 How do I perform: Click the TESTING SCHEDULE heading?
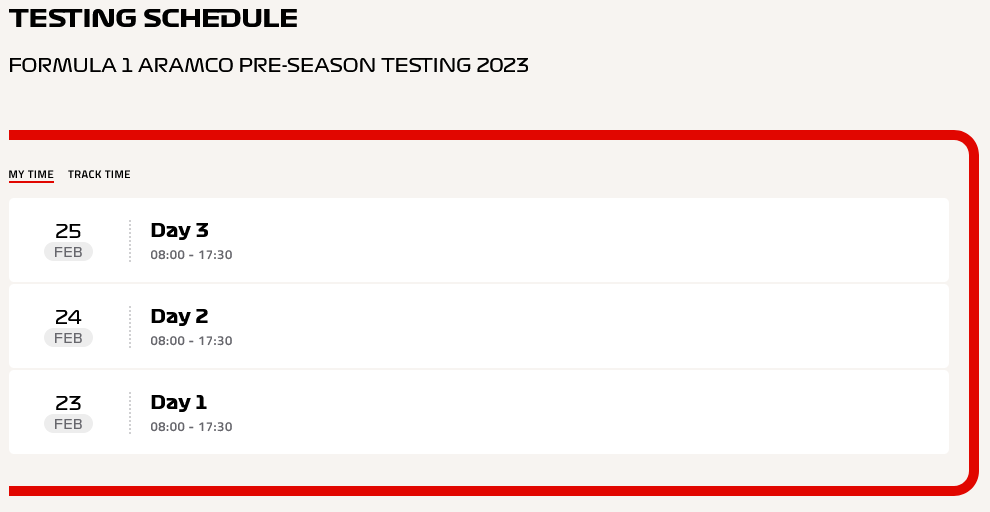pos(153,18)
